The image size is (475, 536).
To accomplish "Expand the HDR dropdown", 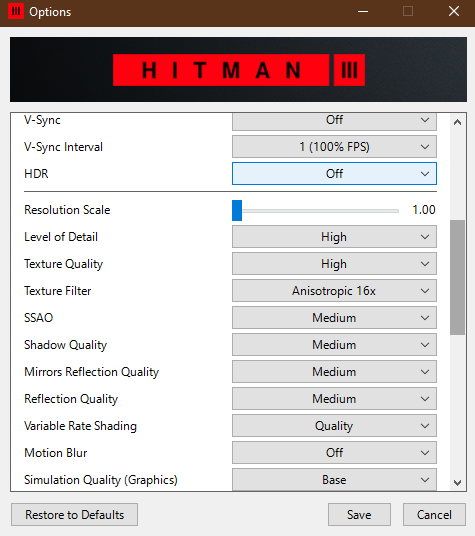I will point(334,174).
